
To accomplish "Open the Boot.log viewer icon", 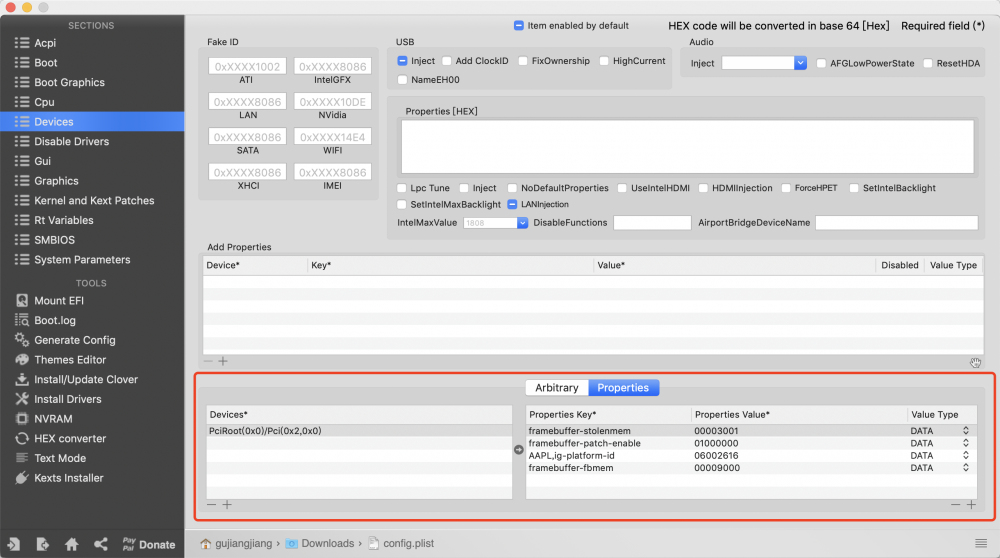I will click(22, 320).
